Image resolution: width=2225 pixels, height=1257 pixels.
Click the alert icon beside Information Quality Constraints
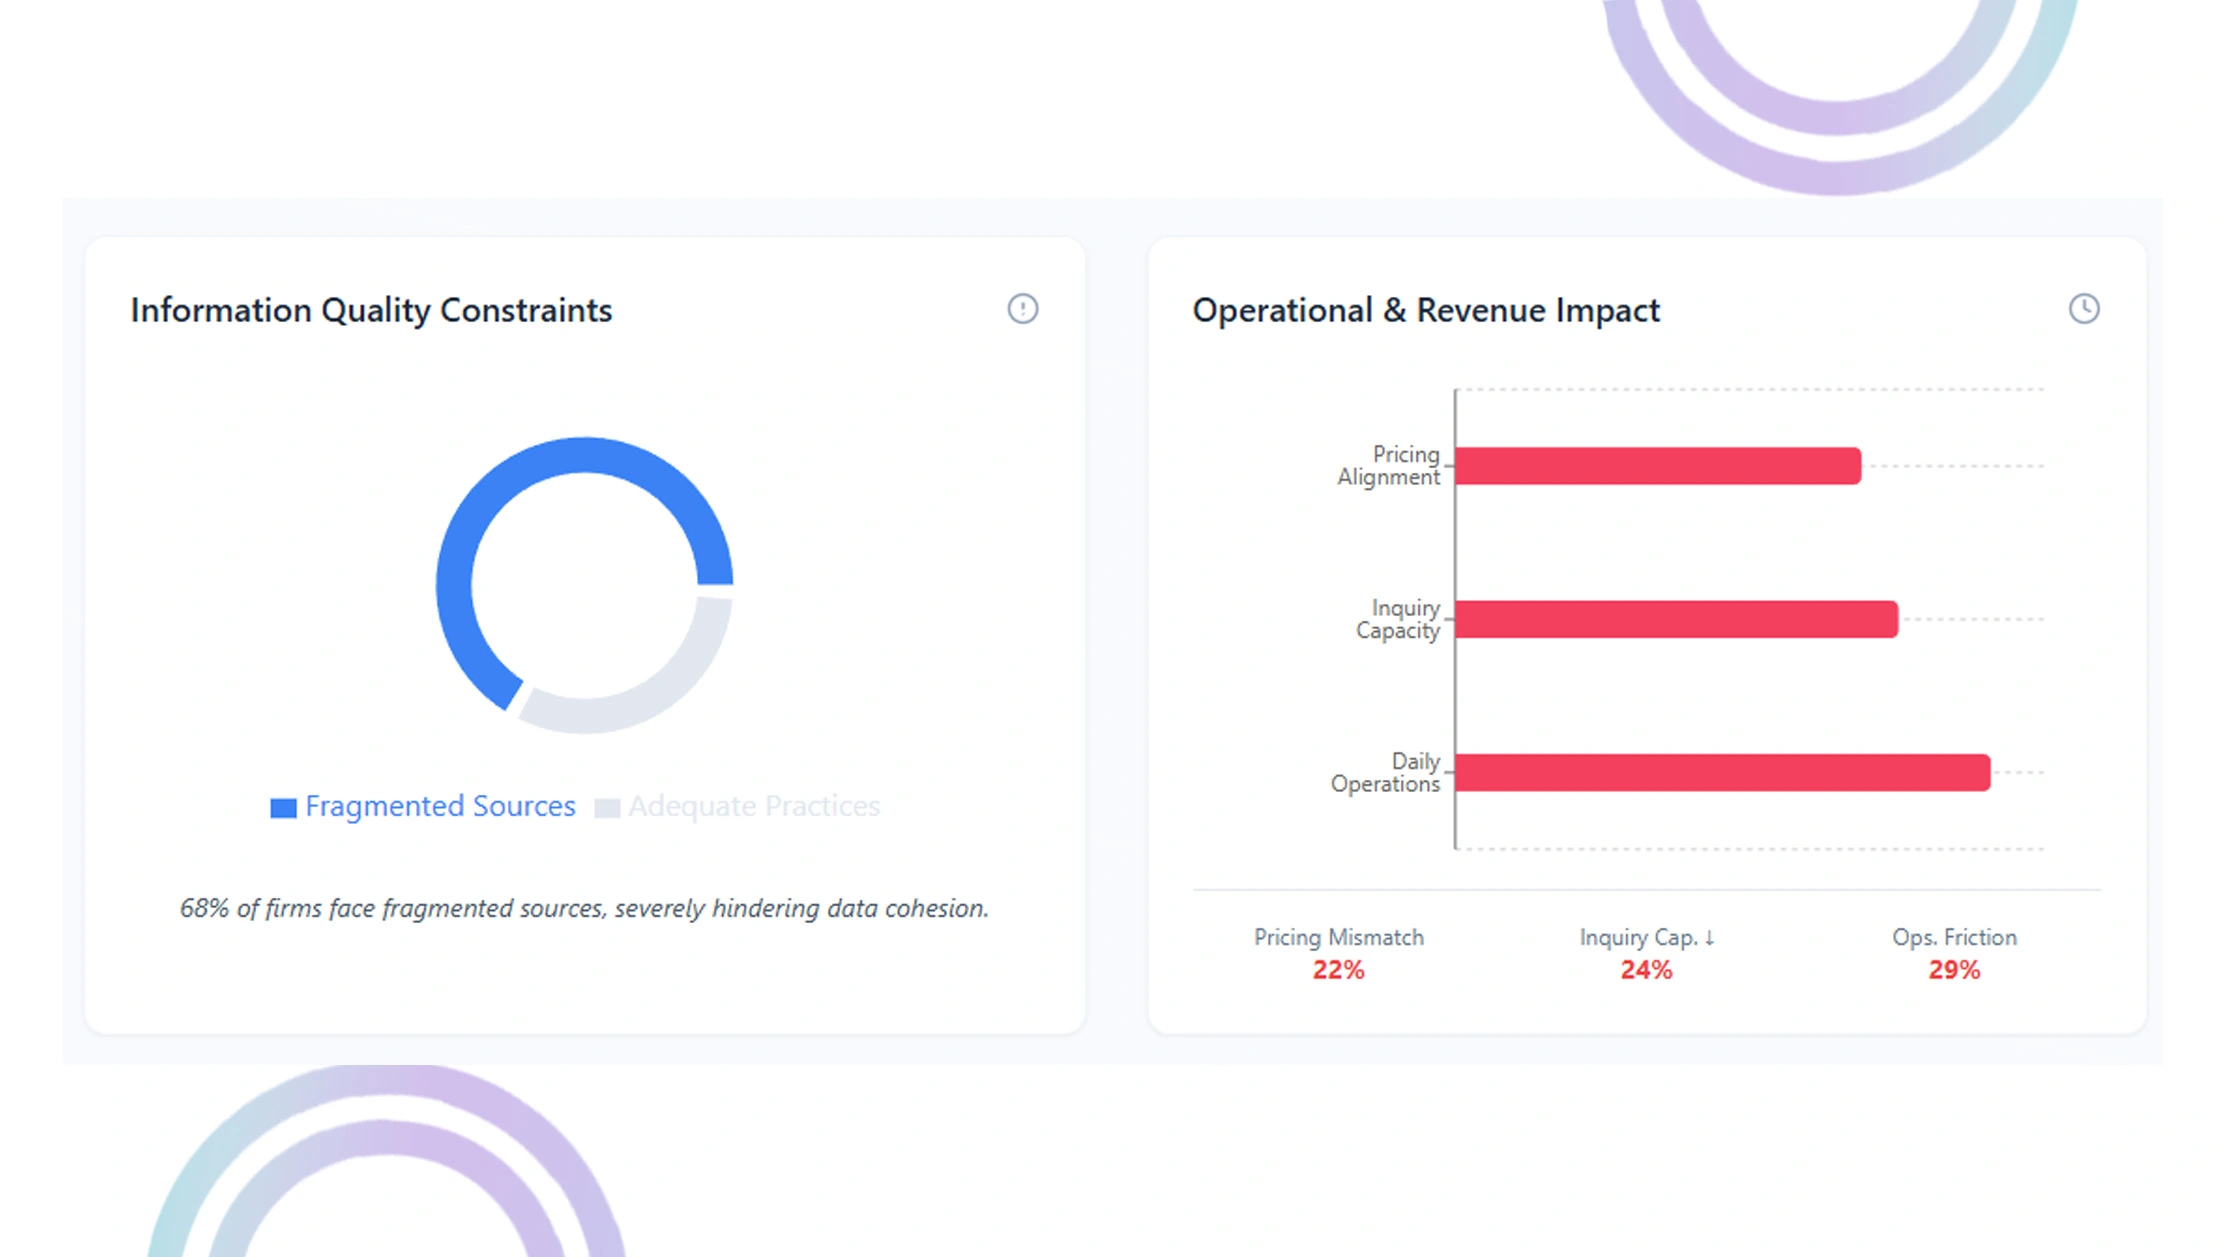pos(1022,309)
